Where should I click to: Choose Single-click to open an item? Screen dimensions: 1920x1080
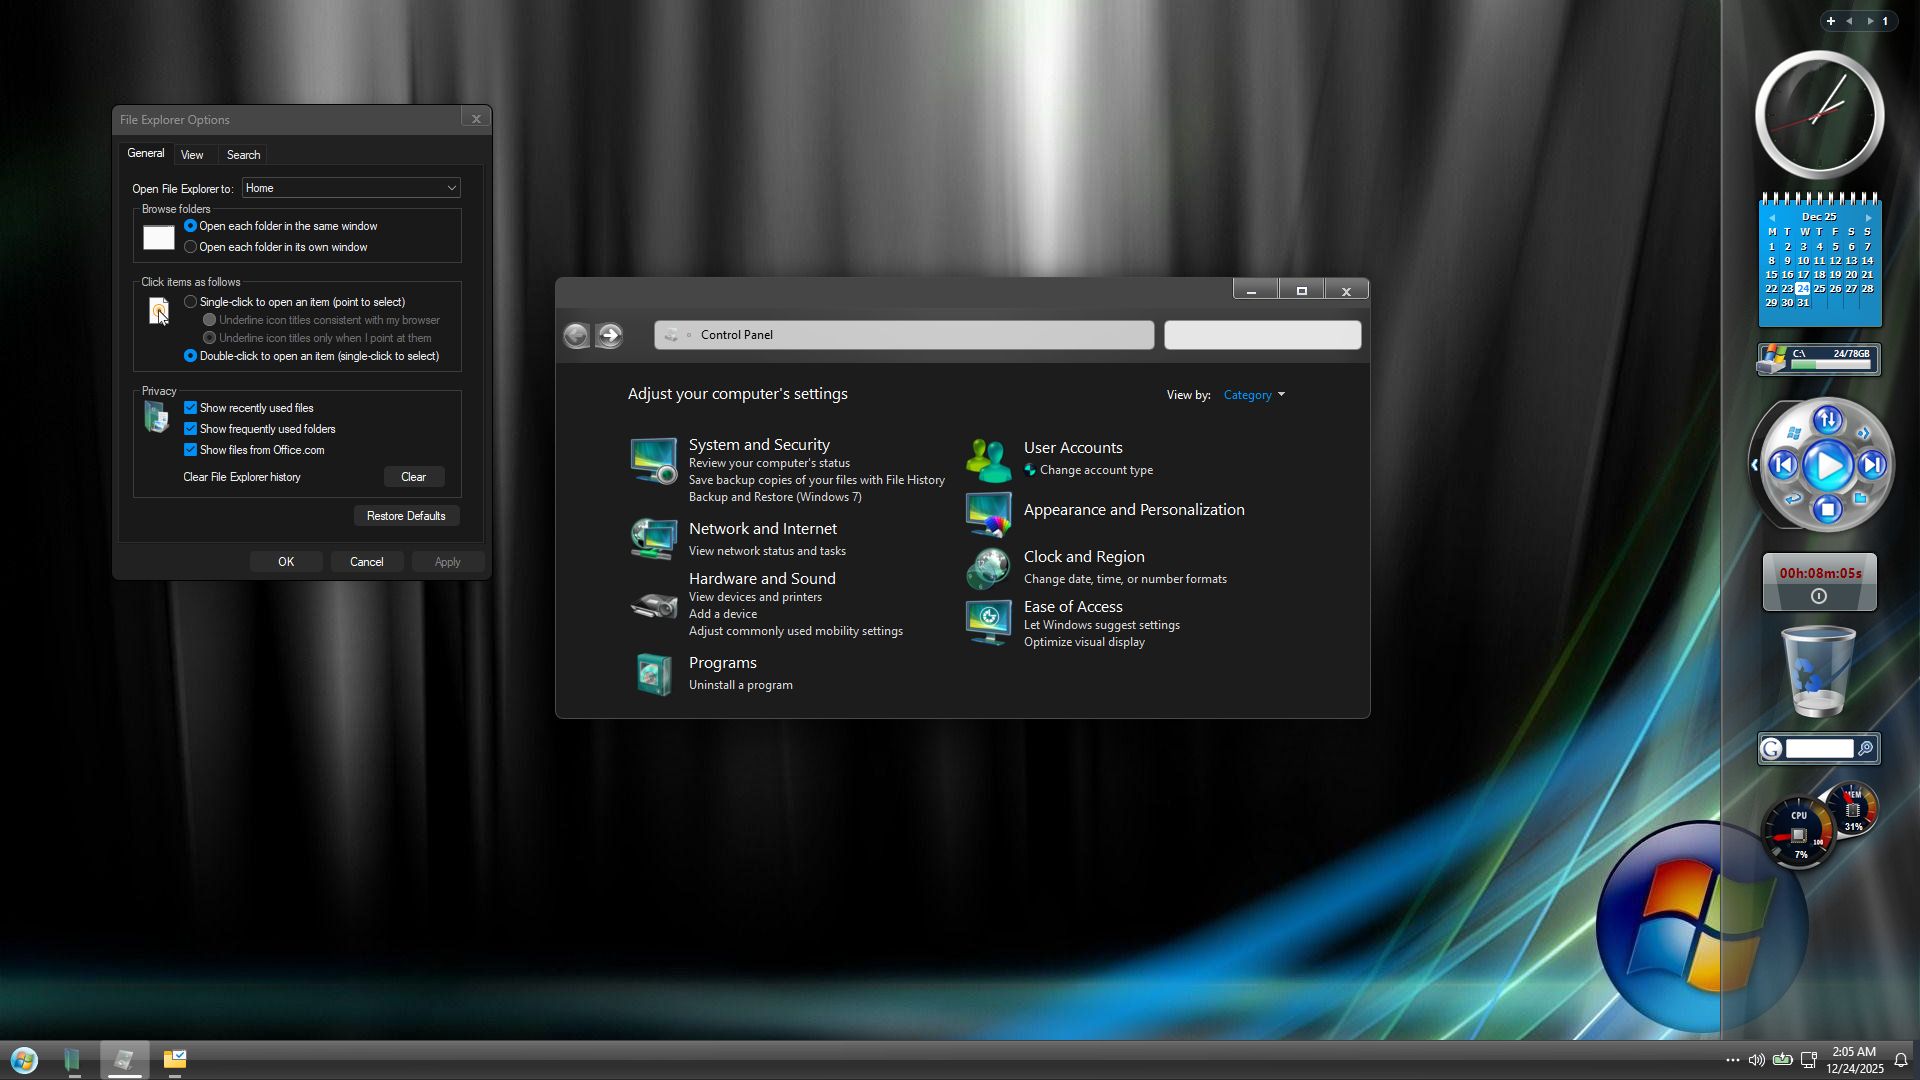[x=190, y=302]
